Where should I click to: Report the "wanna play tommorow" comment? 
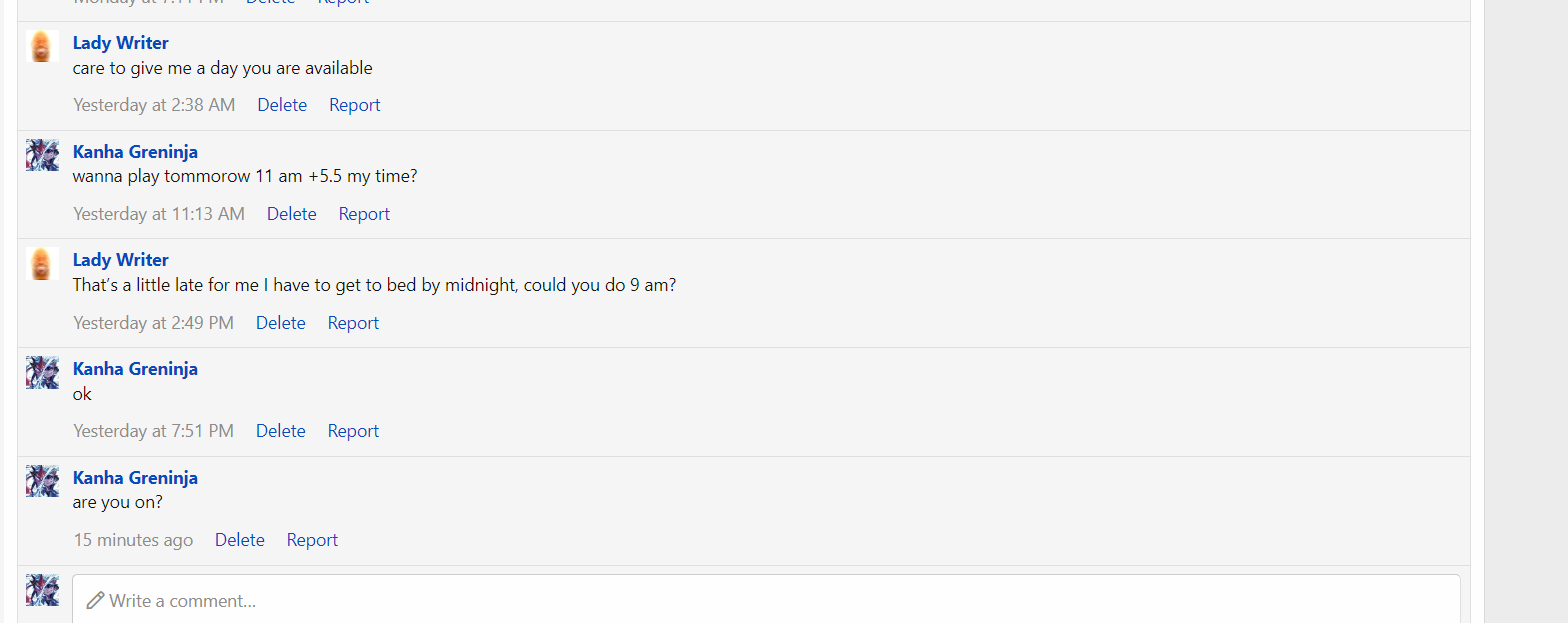(x=364, y=214)
